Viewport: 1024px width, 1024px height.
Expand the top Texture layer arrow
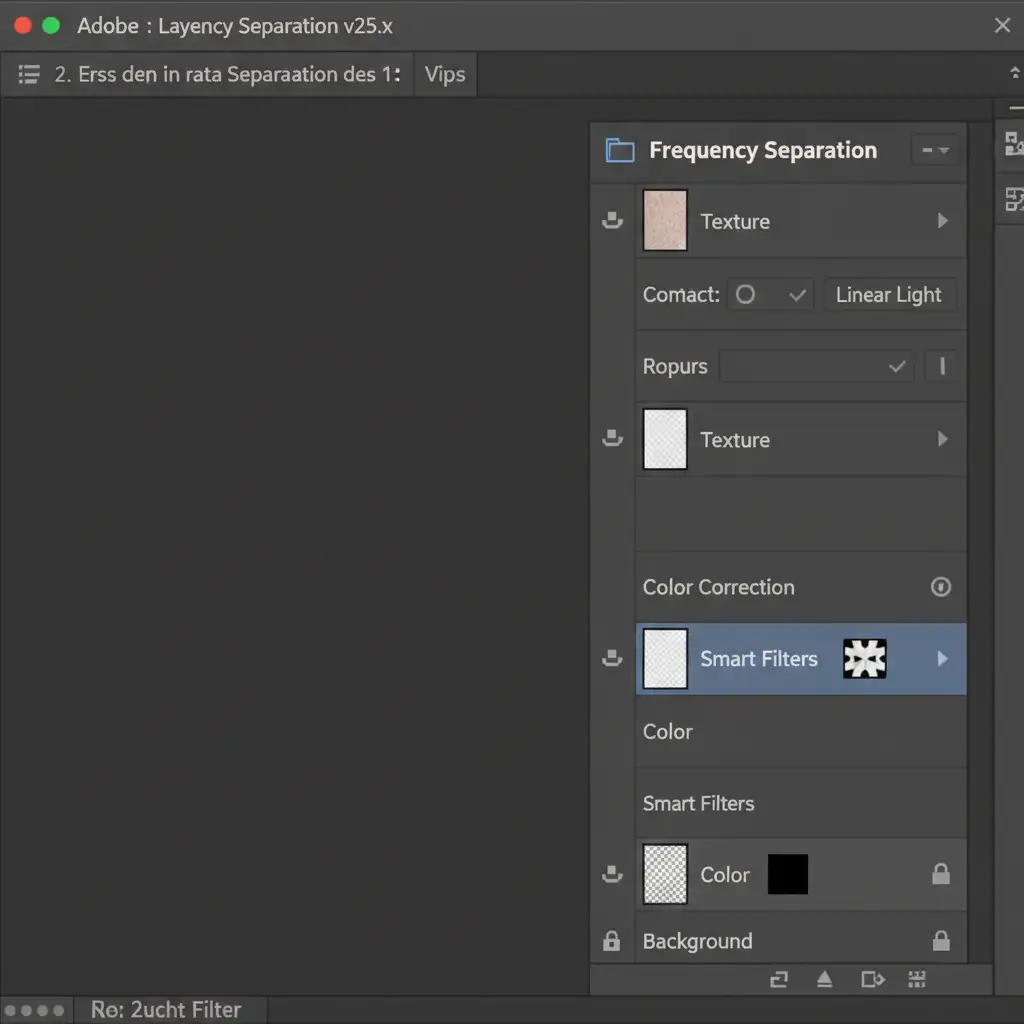942,221
